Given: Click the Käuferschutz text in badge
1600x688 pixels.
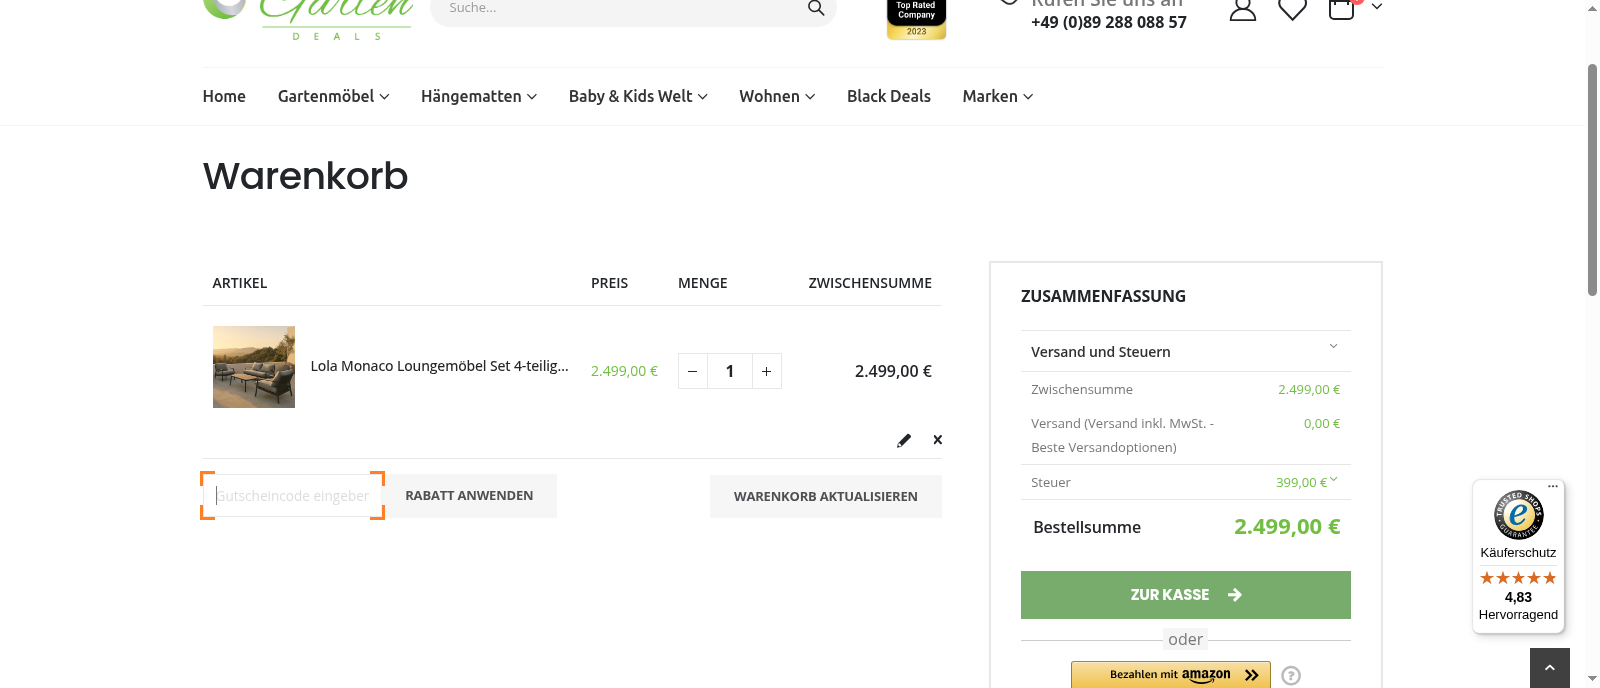Looking at the screenshot, I should pos(1518,553).
